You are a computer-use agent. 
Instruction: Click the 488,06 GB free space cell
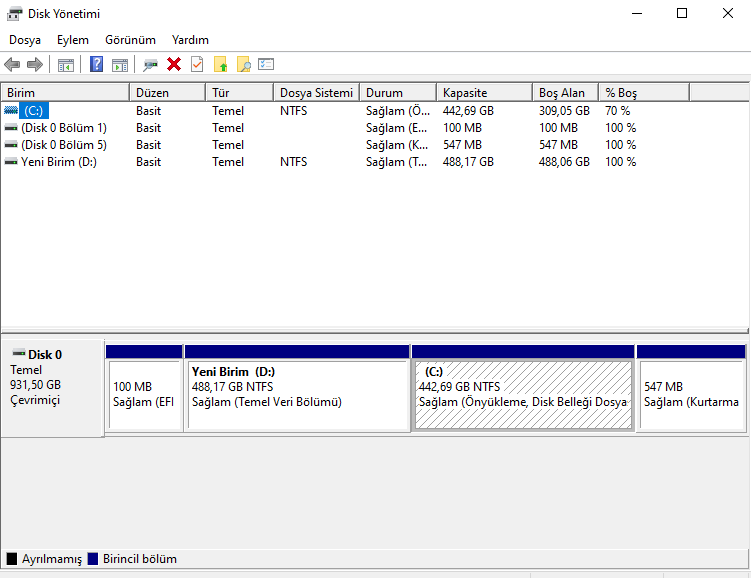[564, 162]
